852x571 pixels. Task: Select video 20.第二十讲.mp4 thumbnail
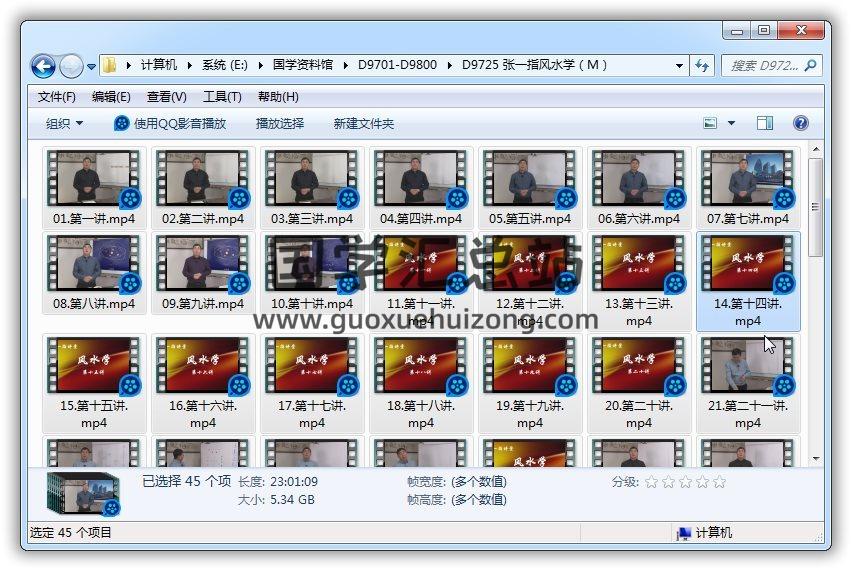[x=639, y=365]
